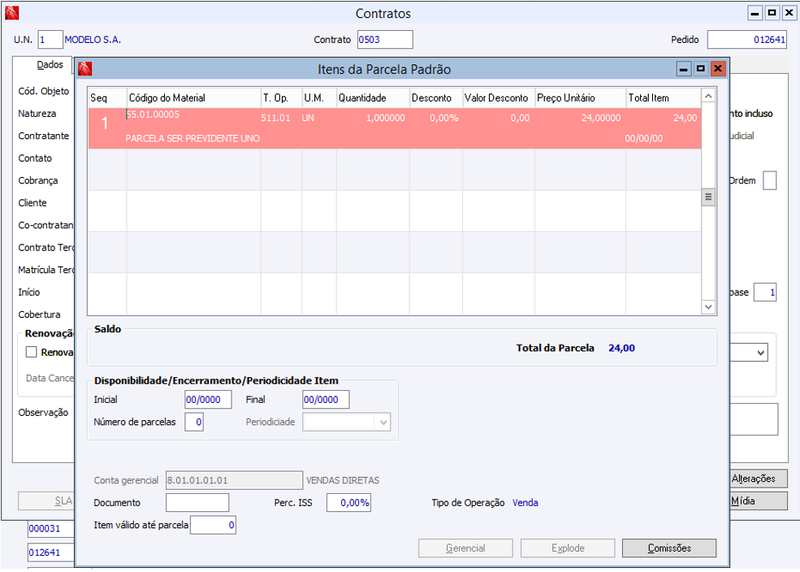Click the field next to 'base' showing 1
This screenshot has width=800, height=572.
click(765, 292)
